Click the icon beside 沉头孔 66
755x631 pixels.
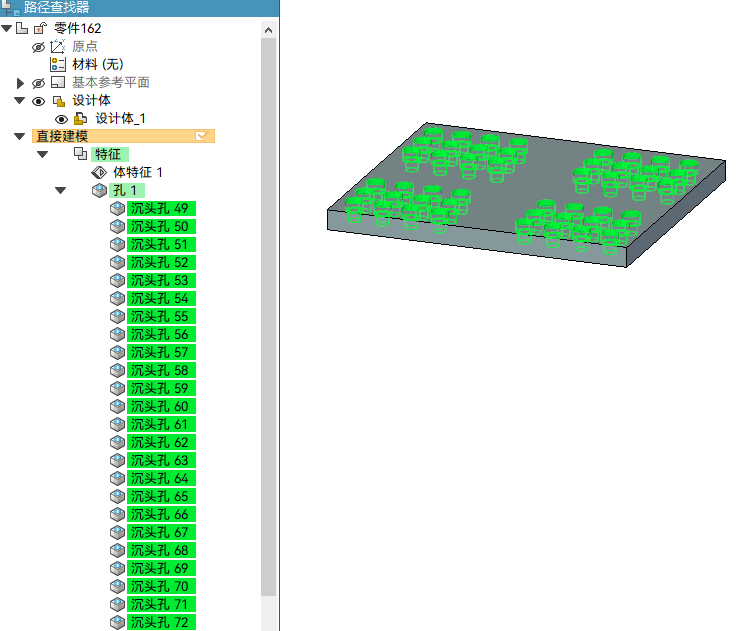tap(117, 514)
